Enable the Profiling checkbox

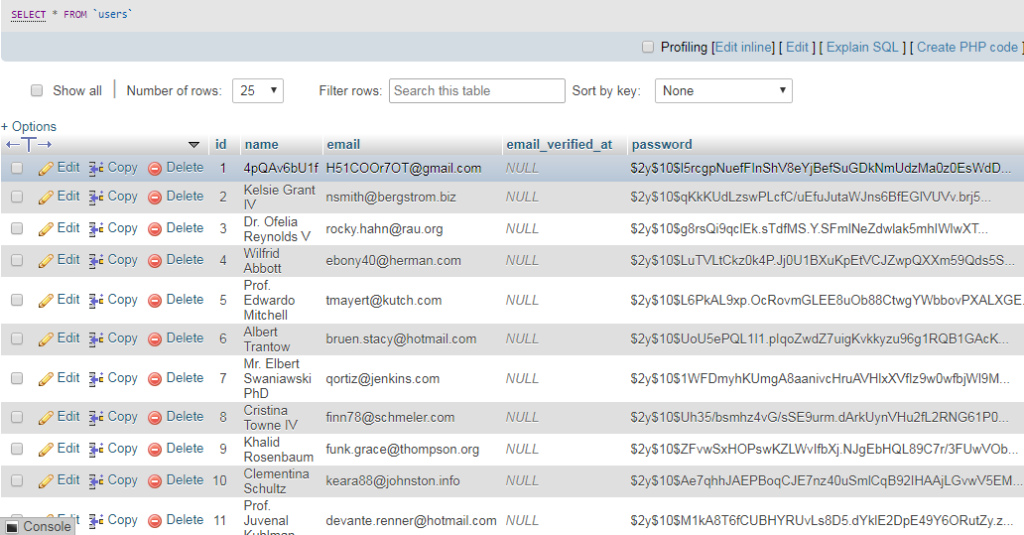pos(648,47)
